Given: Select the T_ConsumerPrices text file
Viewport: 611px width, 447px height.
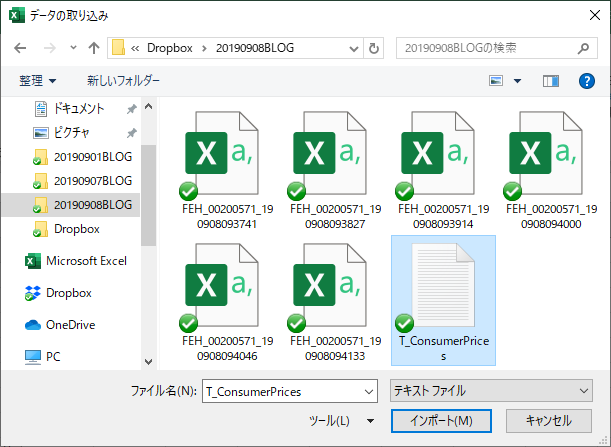Looking at the screenshot, I should [x=443, y=299].
